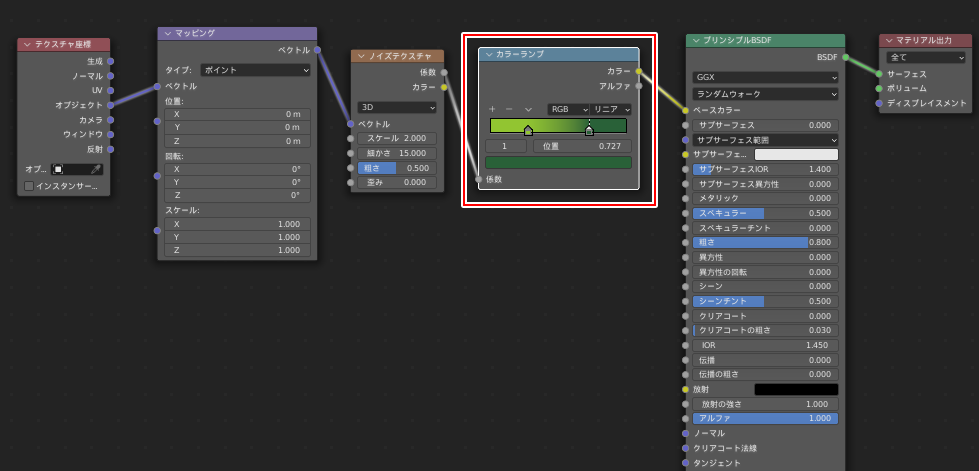Open the 全て target menu in Material Output
Screen dimensions: 979x471
click(923, 57)
